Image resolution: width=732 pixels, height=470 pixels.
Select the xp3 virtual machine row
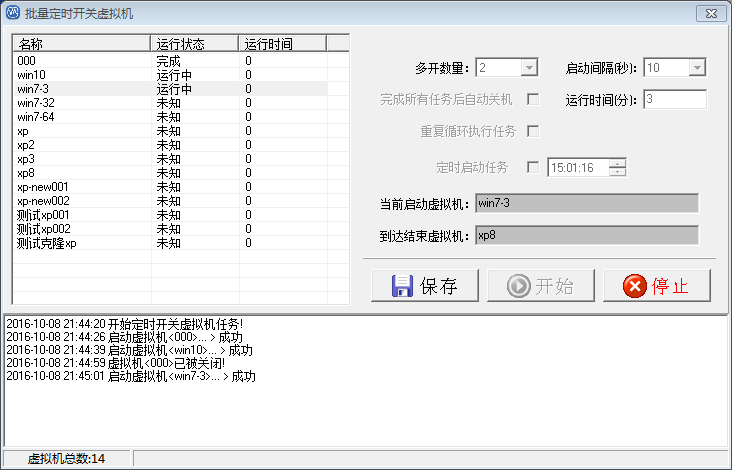pos(170,159)
